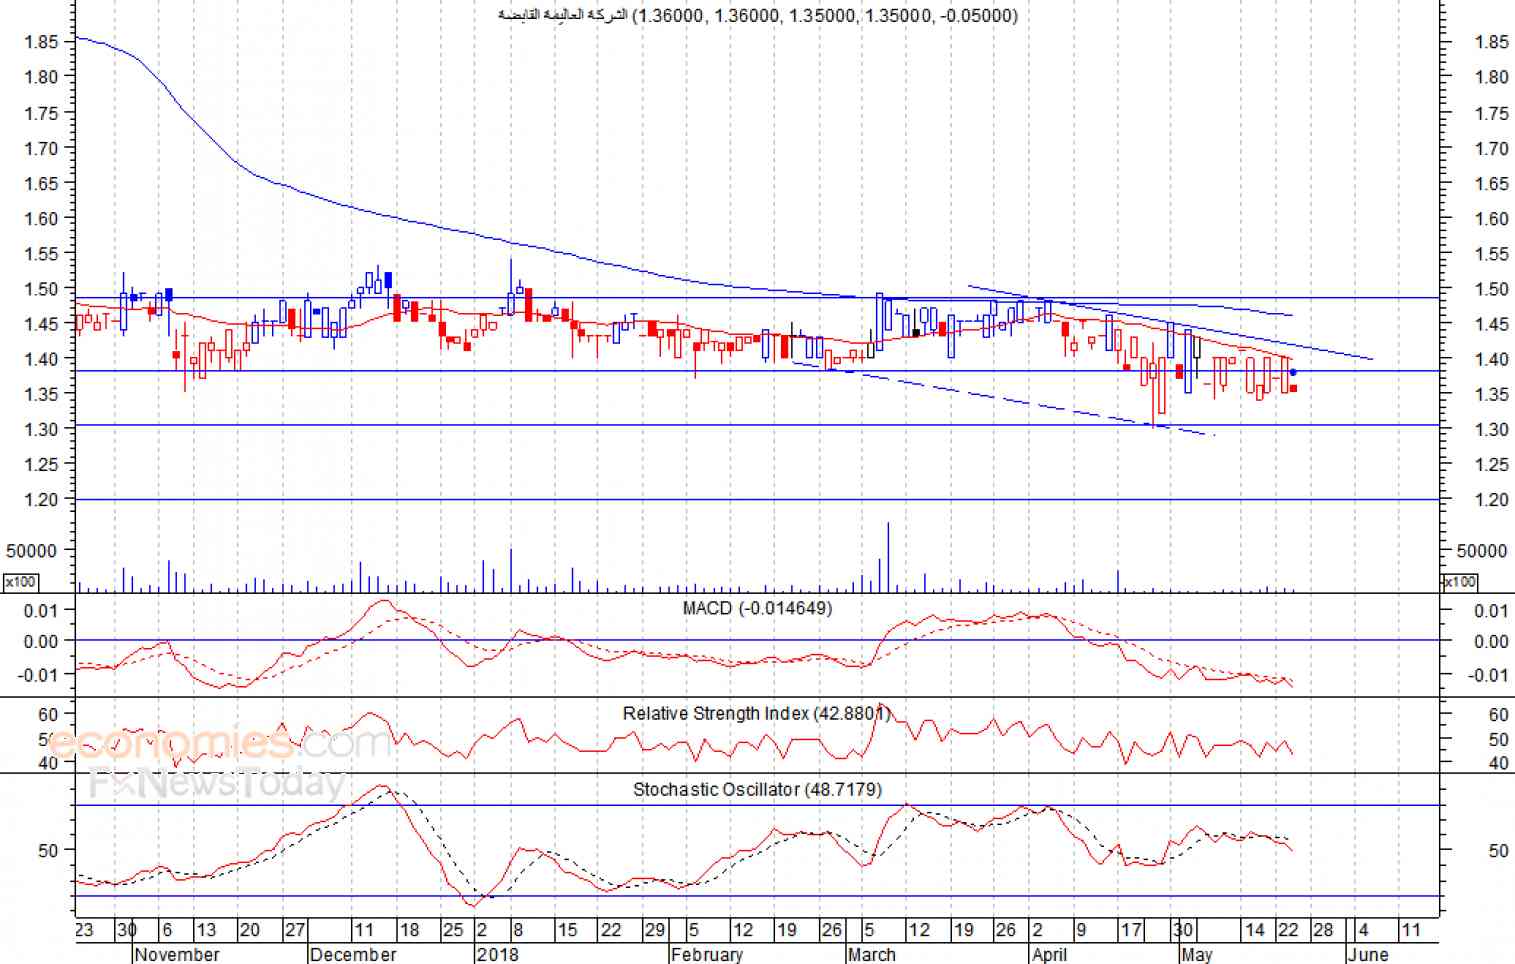The width and height of the screenshot is (1515, 964).
Task: Click the date label 14 in May
Action: [x=1255, y=930]
